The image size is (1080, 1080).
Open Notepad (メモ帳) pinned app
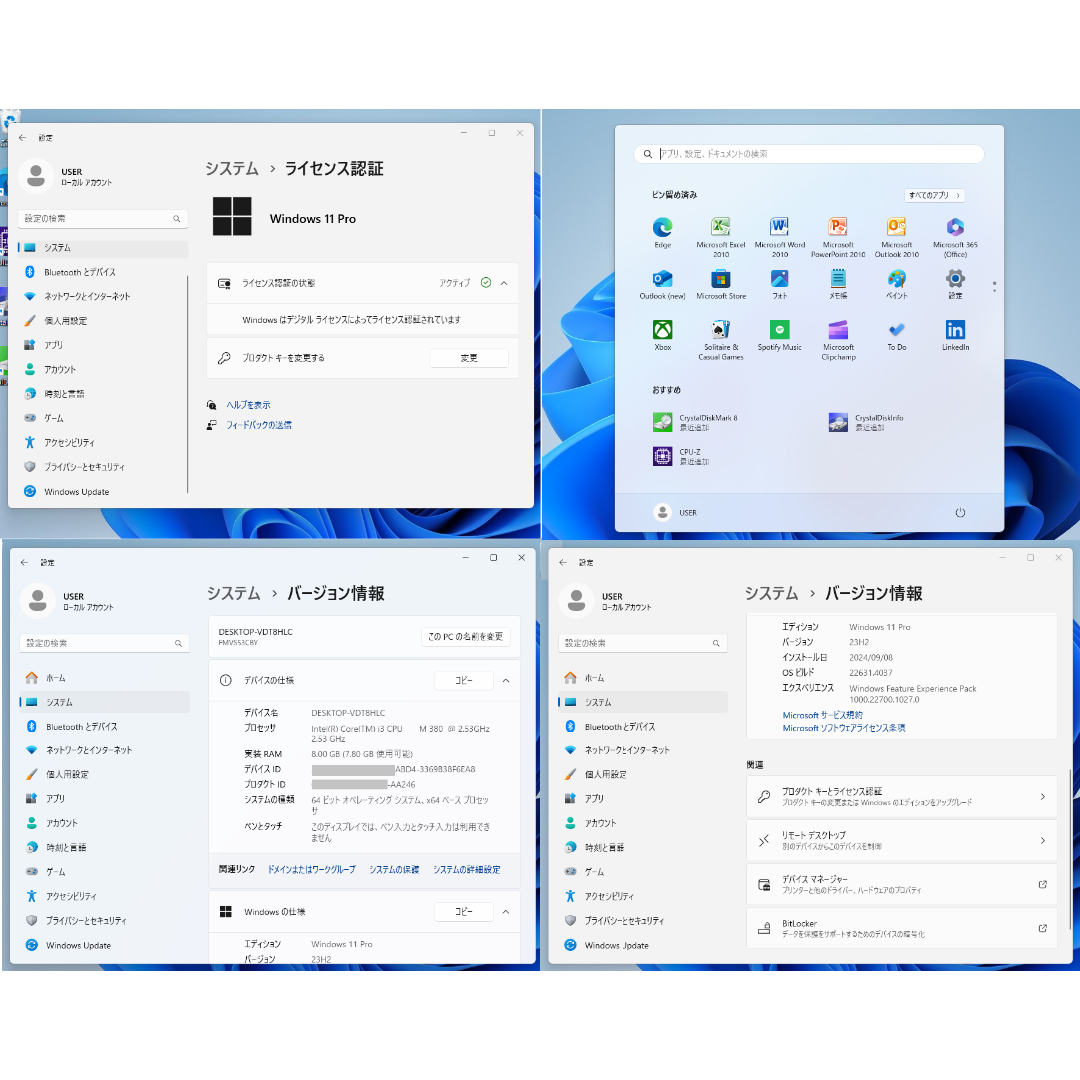pos(838,284)
